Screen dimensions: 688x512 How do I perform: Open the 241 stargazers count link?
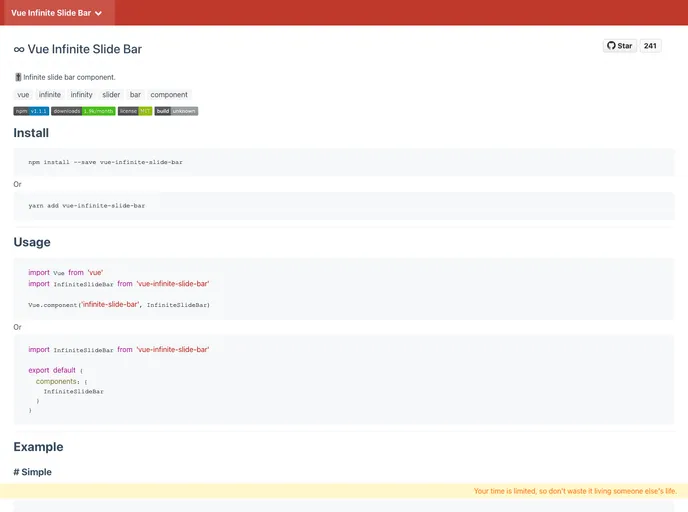pyautogui.click(x=650, y=46)
